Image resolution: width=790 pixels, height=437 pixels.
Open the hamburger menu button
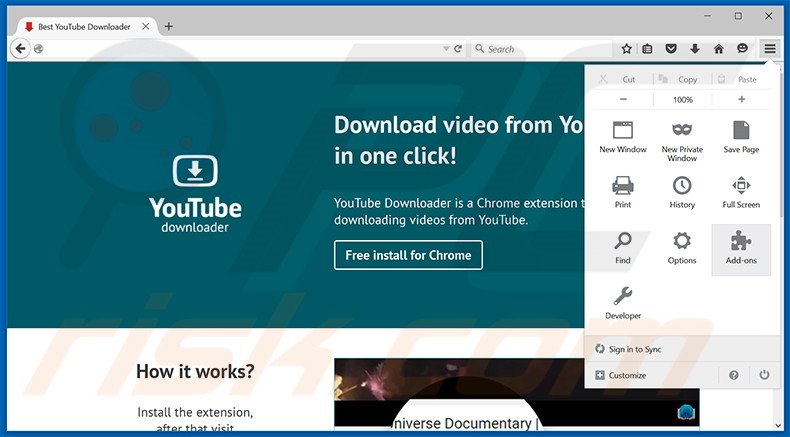tap(769, 49)
